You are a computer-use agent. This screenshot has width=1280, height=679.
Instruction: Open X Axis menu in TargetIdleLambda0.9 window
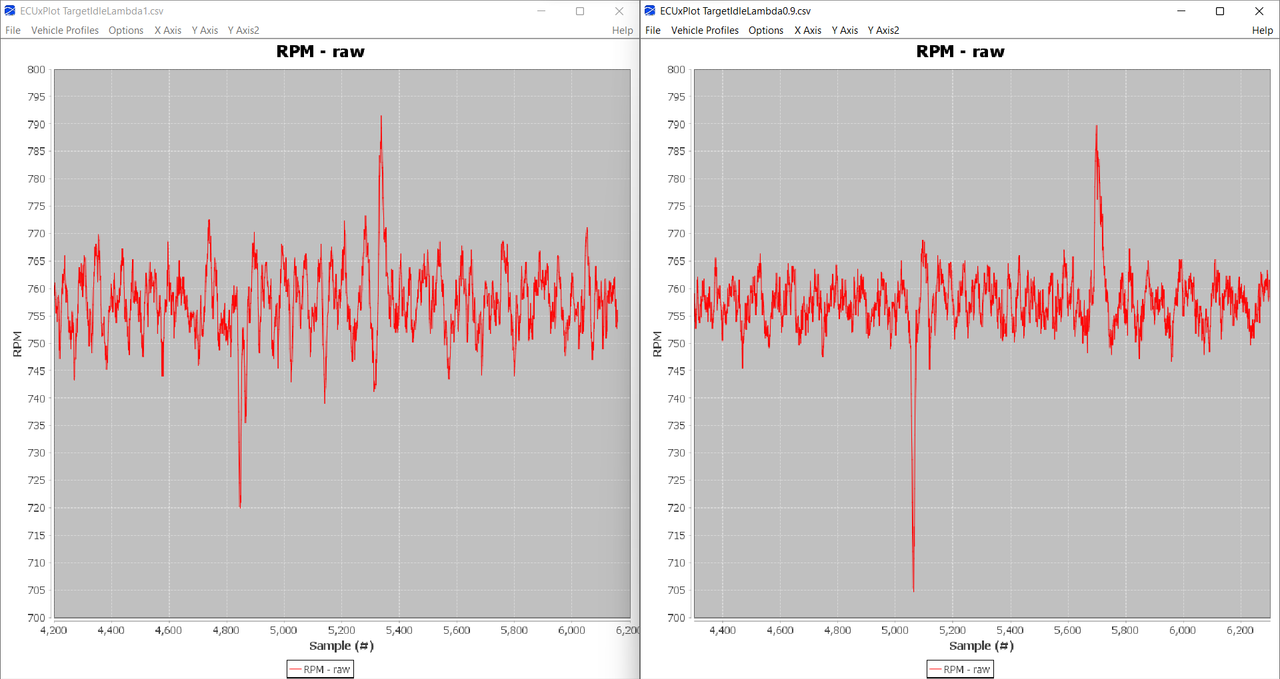tap(808, 30)
